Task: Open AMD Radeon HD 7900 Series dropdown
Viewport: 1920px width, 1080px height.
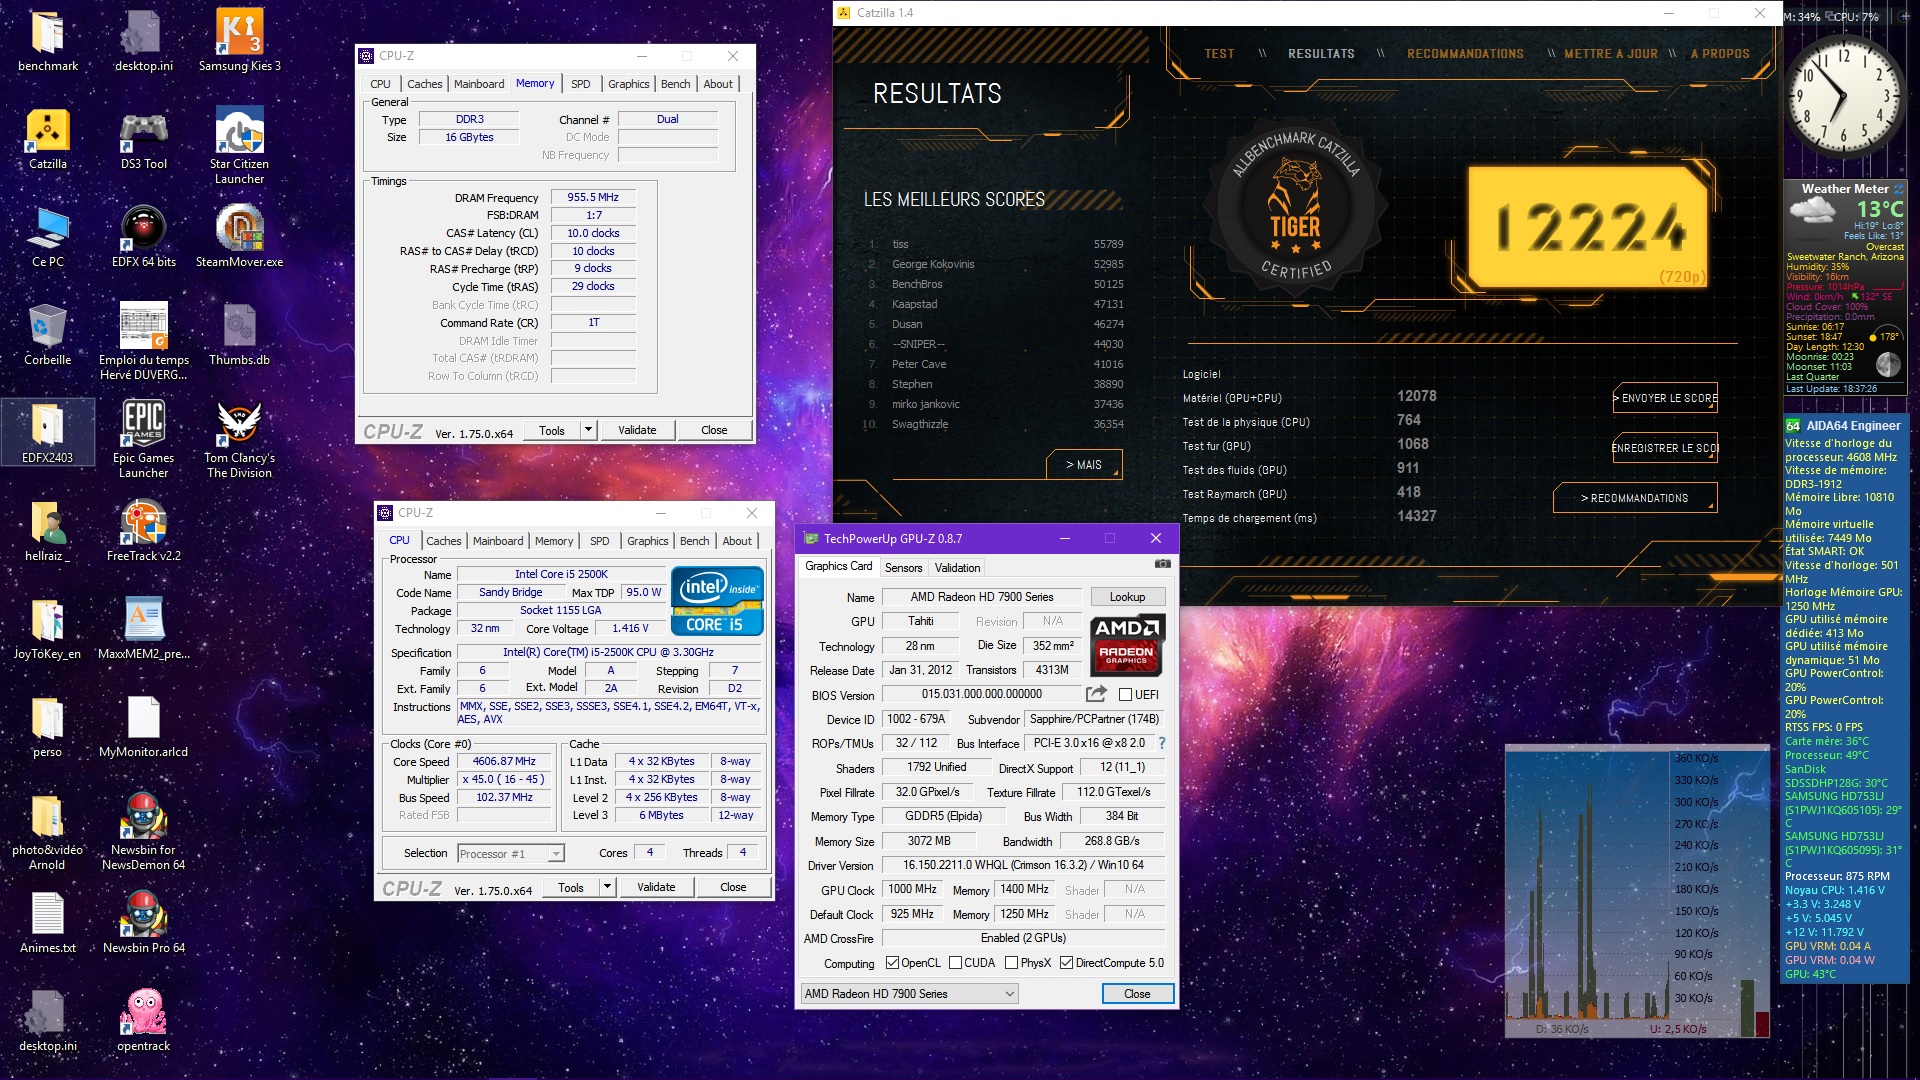Action: 909,993
